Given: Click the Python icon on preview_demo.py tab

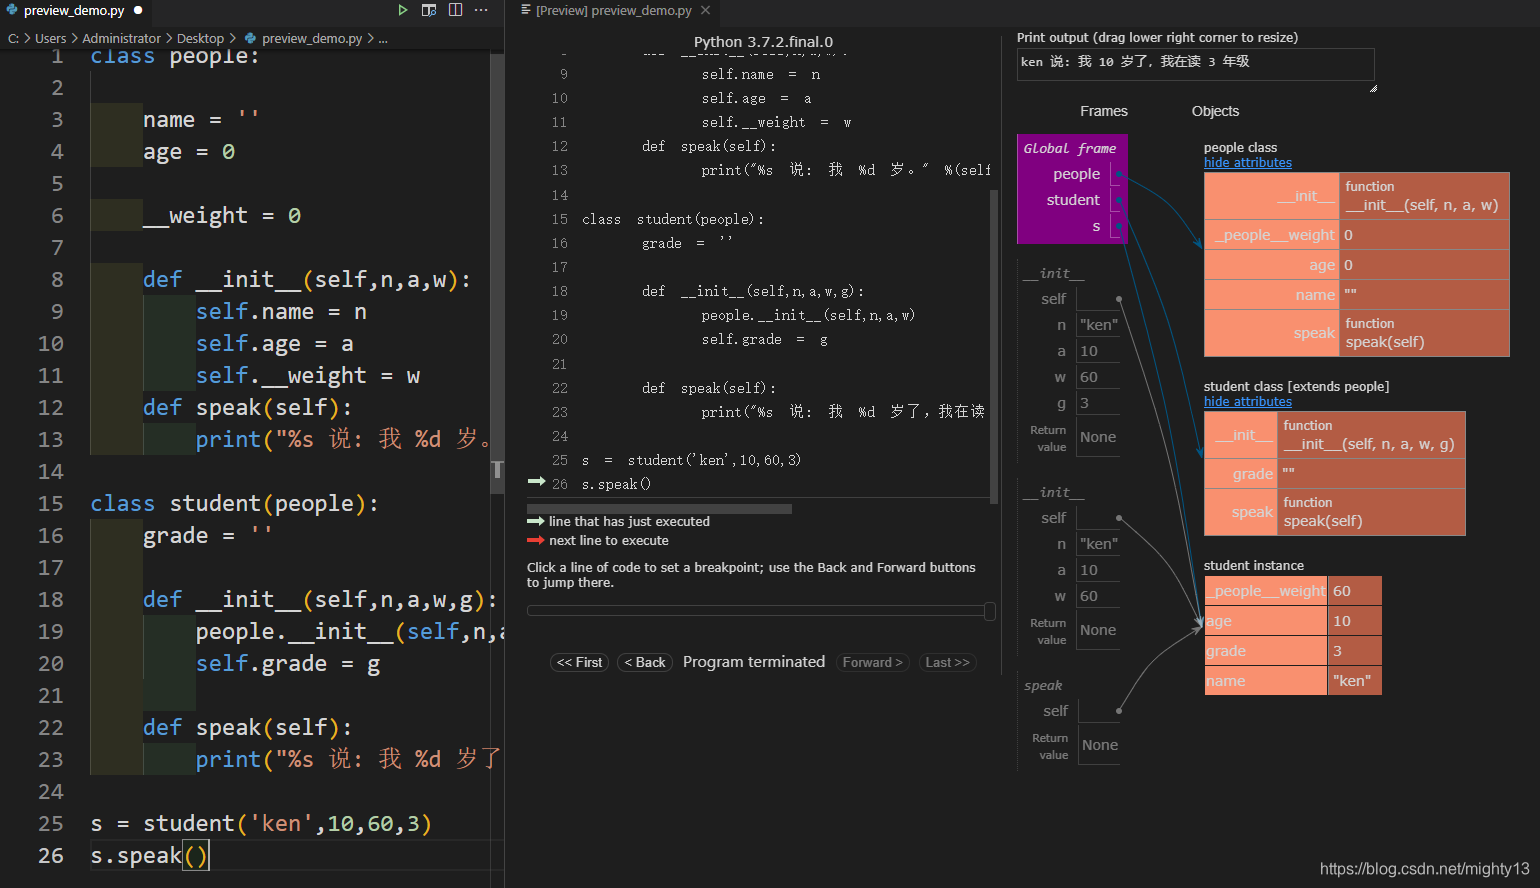Looking at the screenshot, I should (12, 10).
